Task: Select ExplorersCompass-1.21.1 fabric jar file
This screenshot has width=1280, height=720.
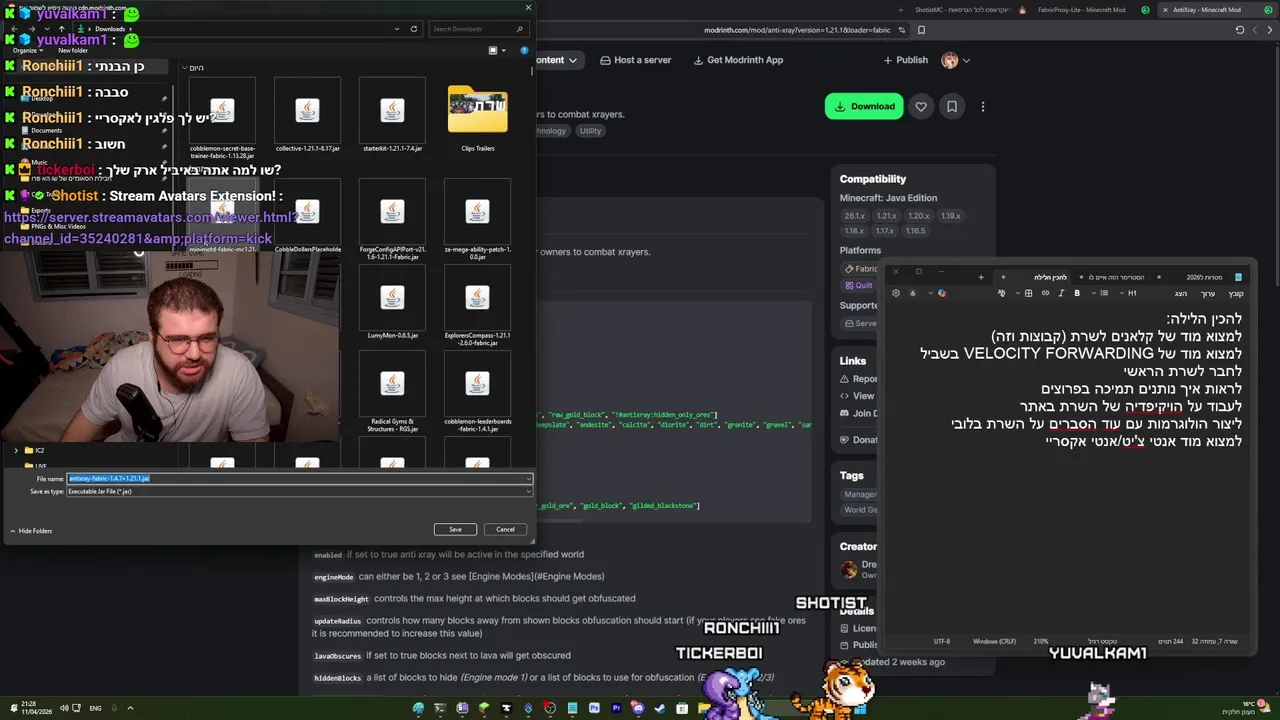Action: click(x=477, y=307)
